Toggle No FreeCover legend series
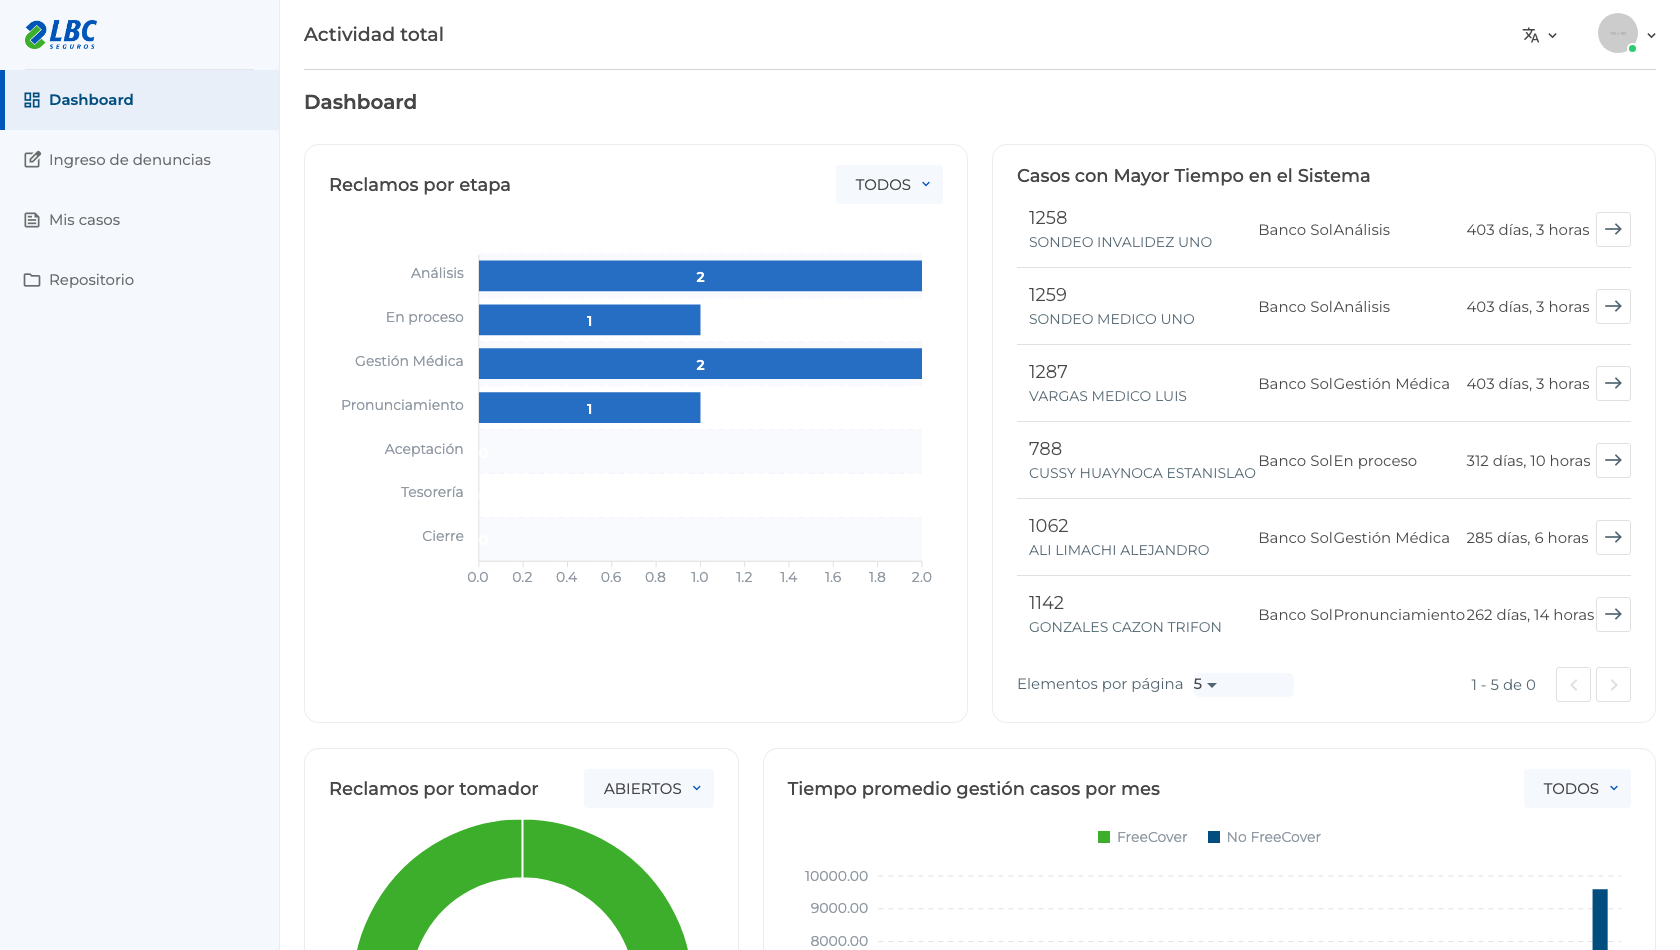The image size is (1680, 950). (x=1264, y=837)
